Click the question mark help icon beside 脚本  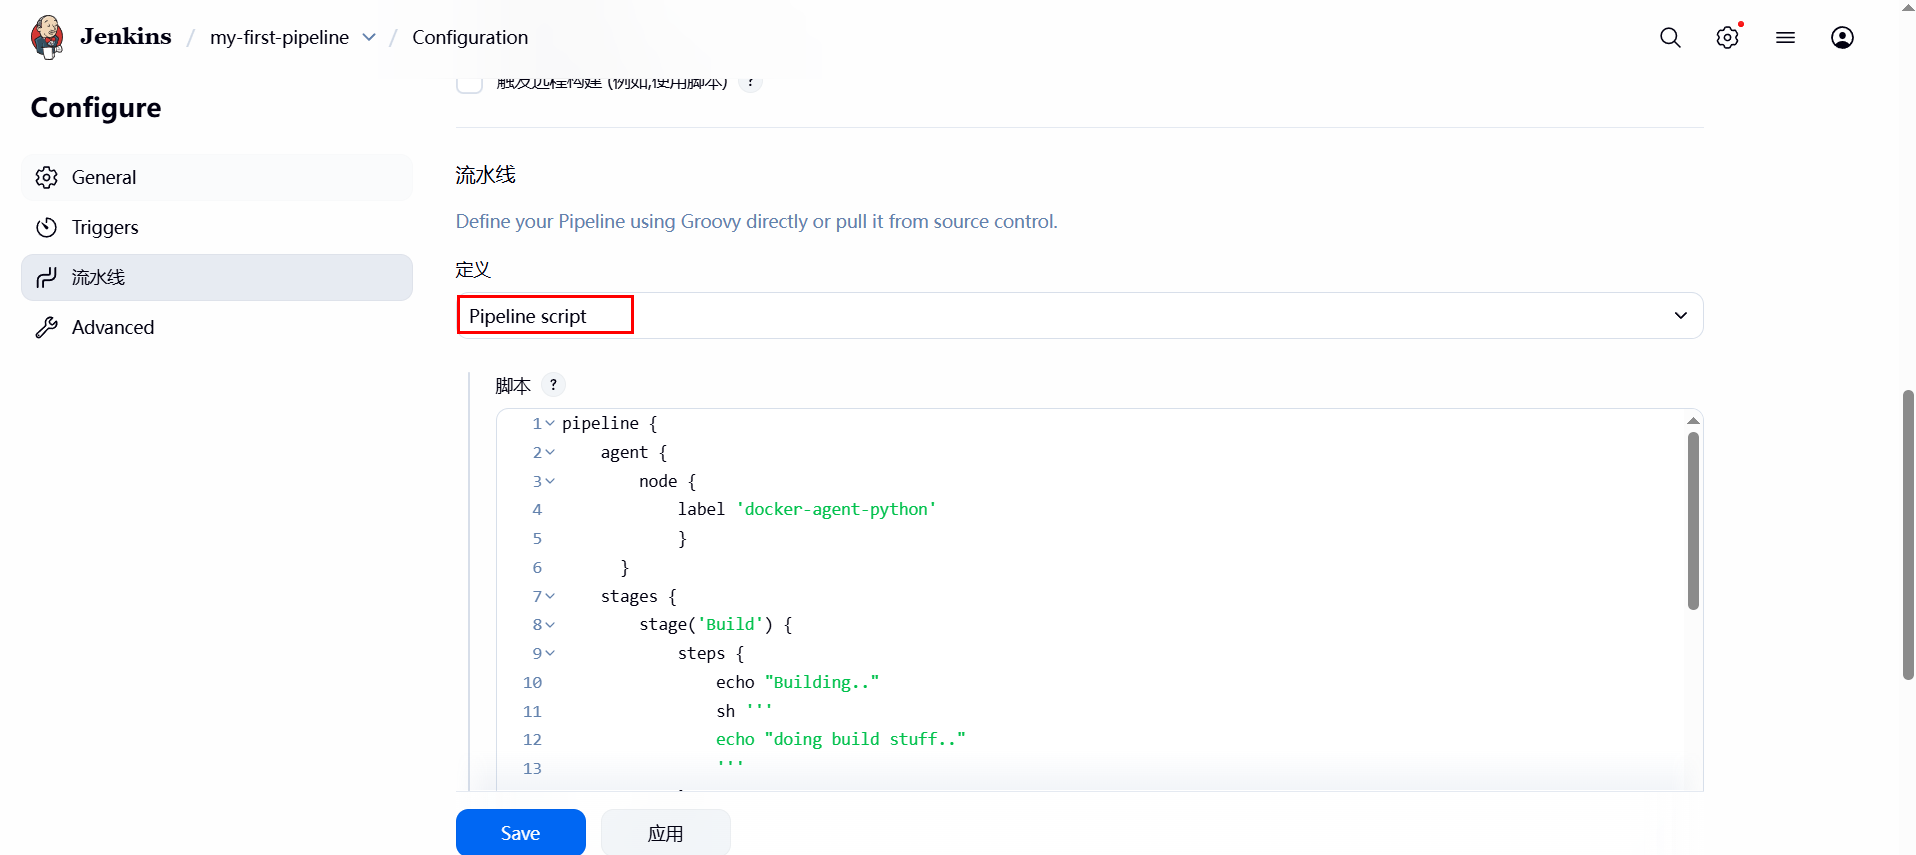[553, 385]
